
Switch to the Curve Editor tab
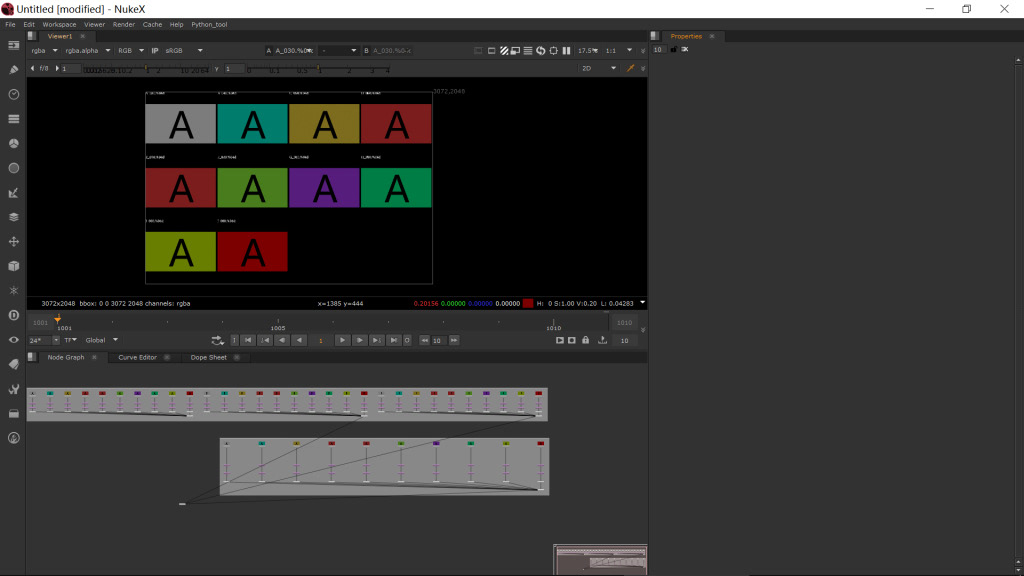point(137,357)
